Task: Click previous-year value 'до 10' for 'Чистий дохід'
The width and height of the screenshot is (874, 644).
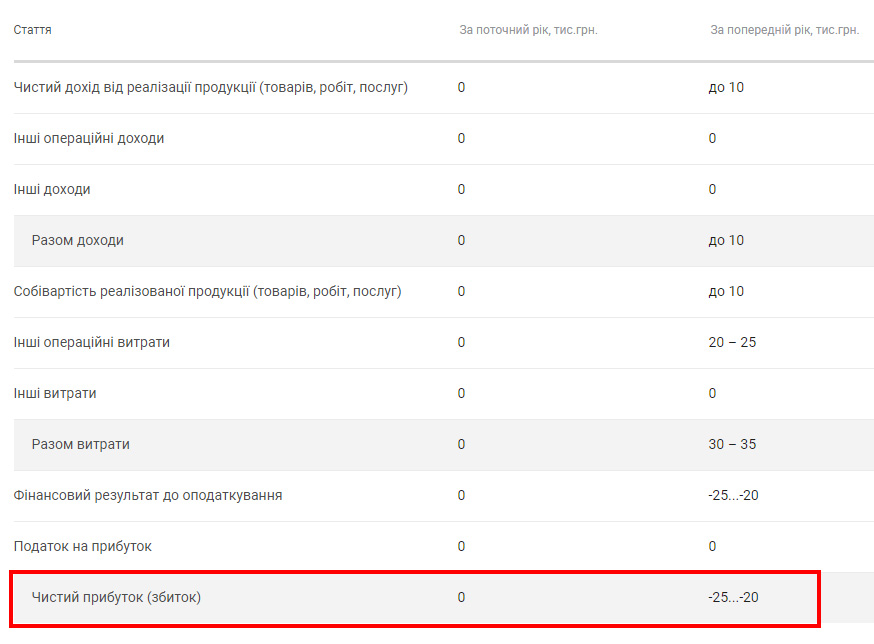Action: tap(726, 87)
